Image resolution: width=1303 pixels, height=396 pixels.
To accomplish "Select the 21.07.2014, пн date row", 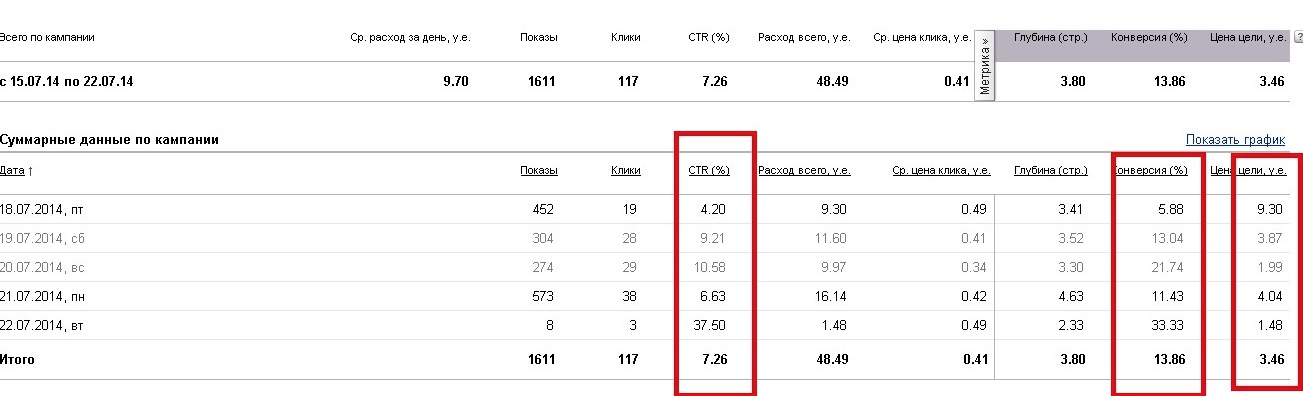I will pyautogui.click(x=650, y=296).
